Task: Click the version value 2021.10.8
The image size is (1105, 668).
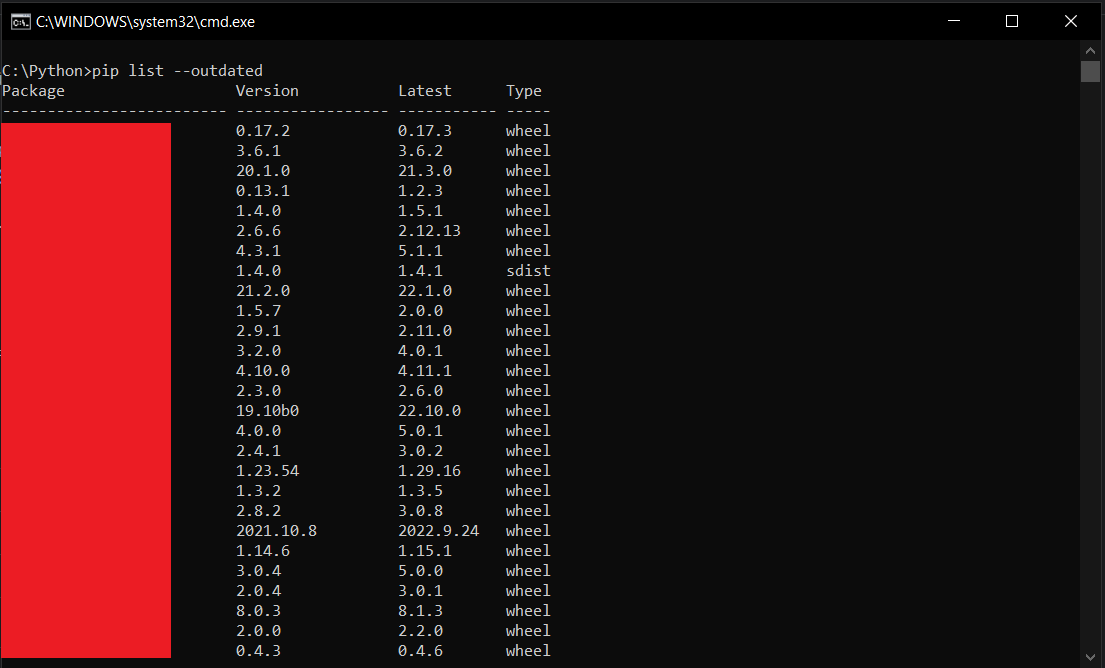Action: 276,531
